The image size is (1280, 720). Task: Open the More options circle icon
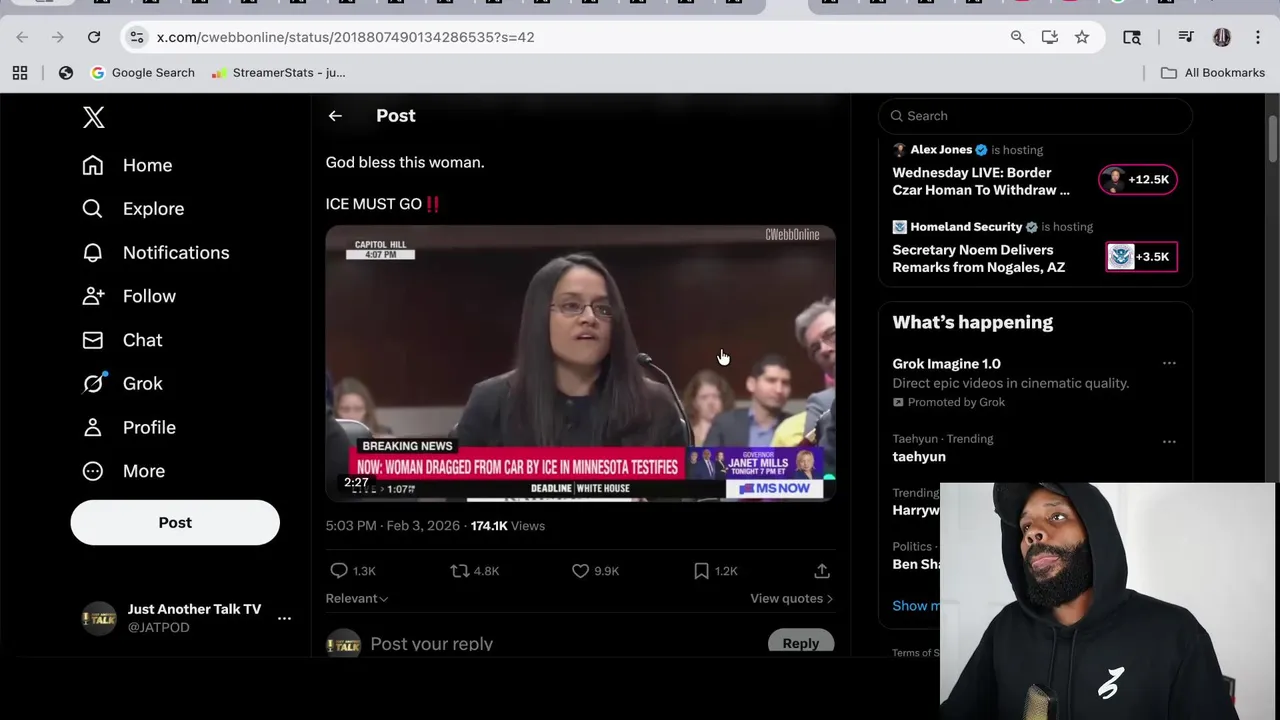(93, 471)
